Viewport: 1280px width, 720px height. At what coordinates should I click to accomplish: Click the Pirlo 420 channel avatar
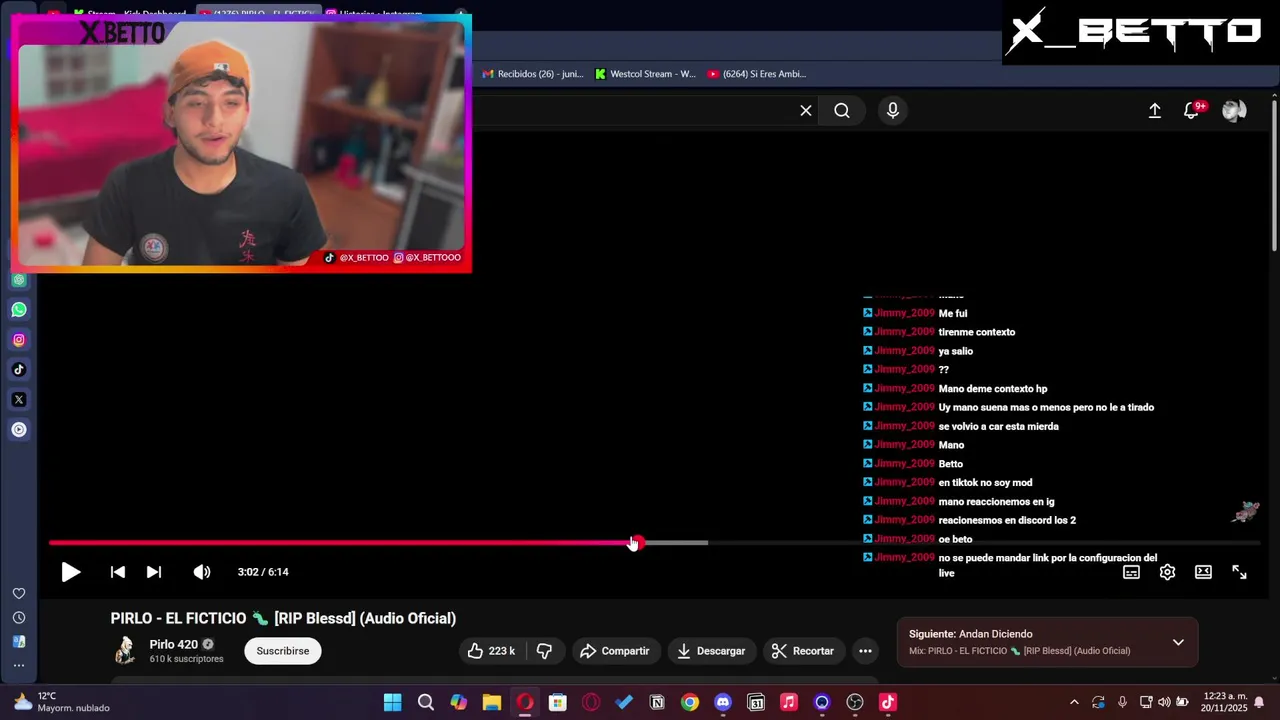click(x=125, y=651)
